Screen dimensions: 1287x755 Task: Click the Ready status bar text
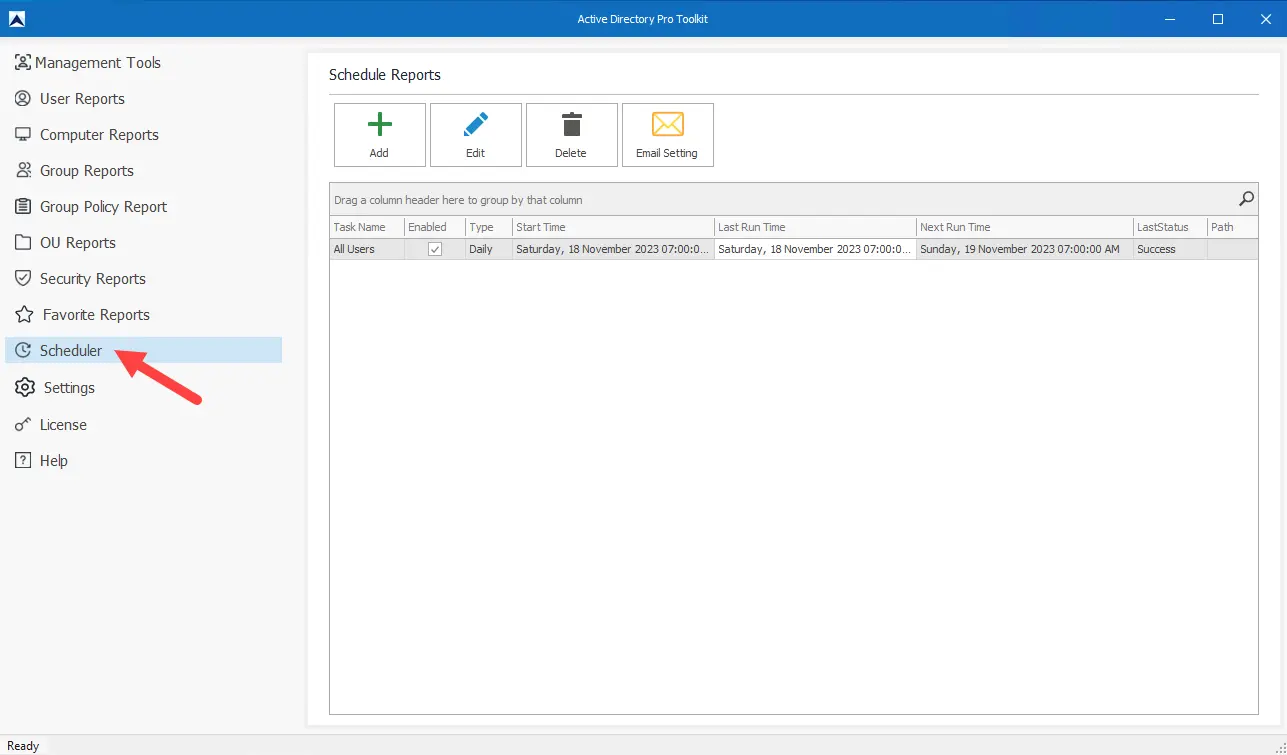23,746
